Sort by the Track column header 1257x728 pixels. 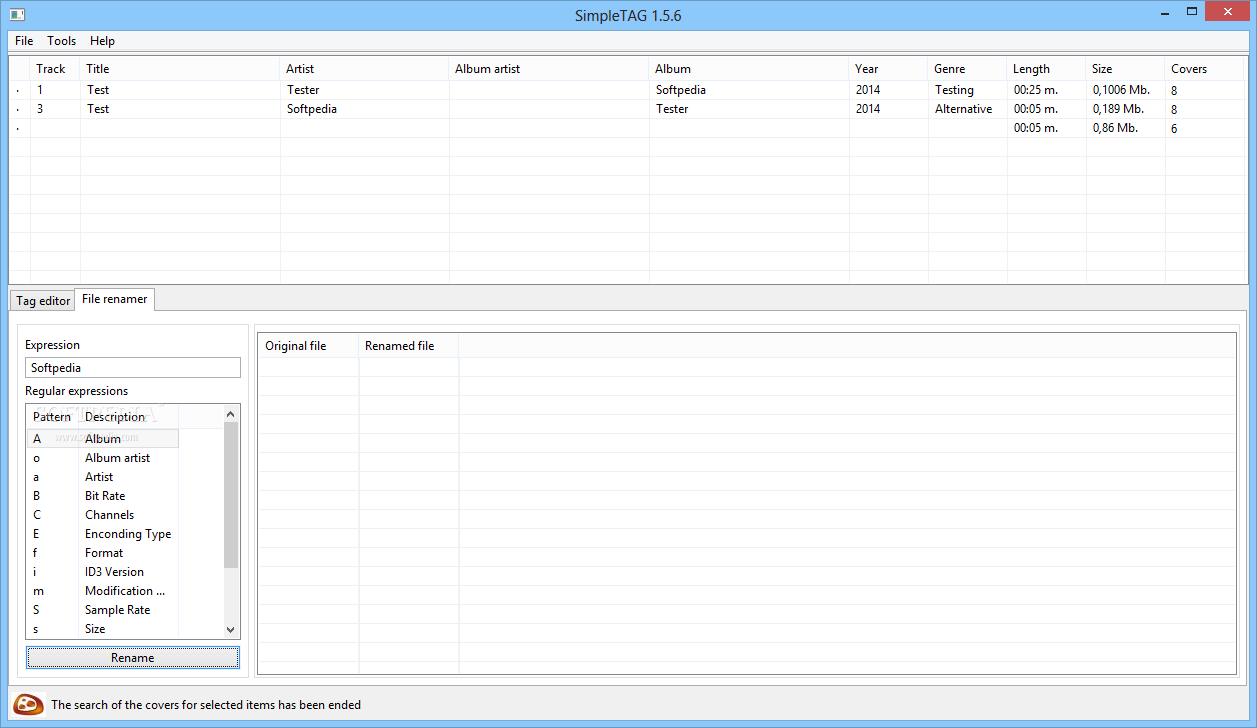click(x=55, y=69)
